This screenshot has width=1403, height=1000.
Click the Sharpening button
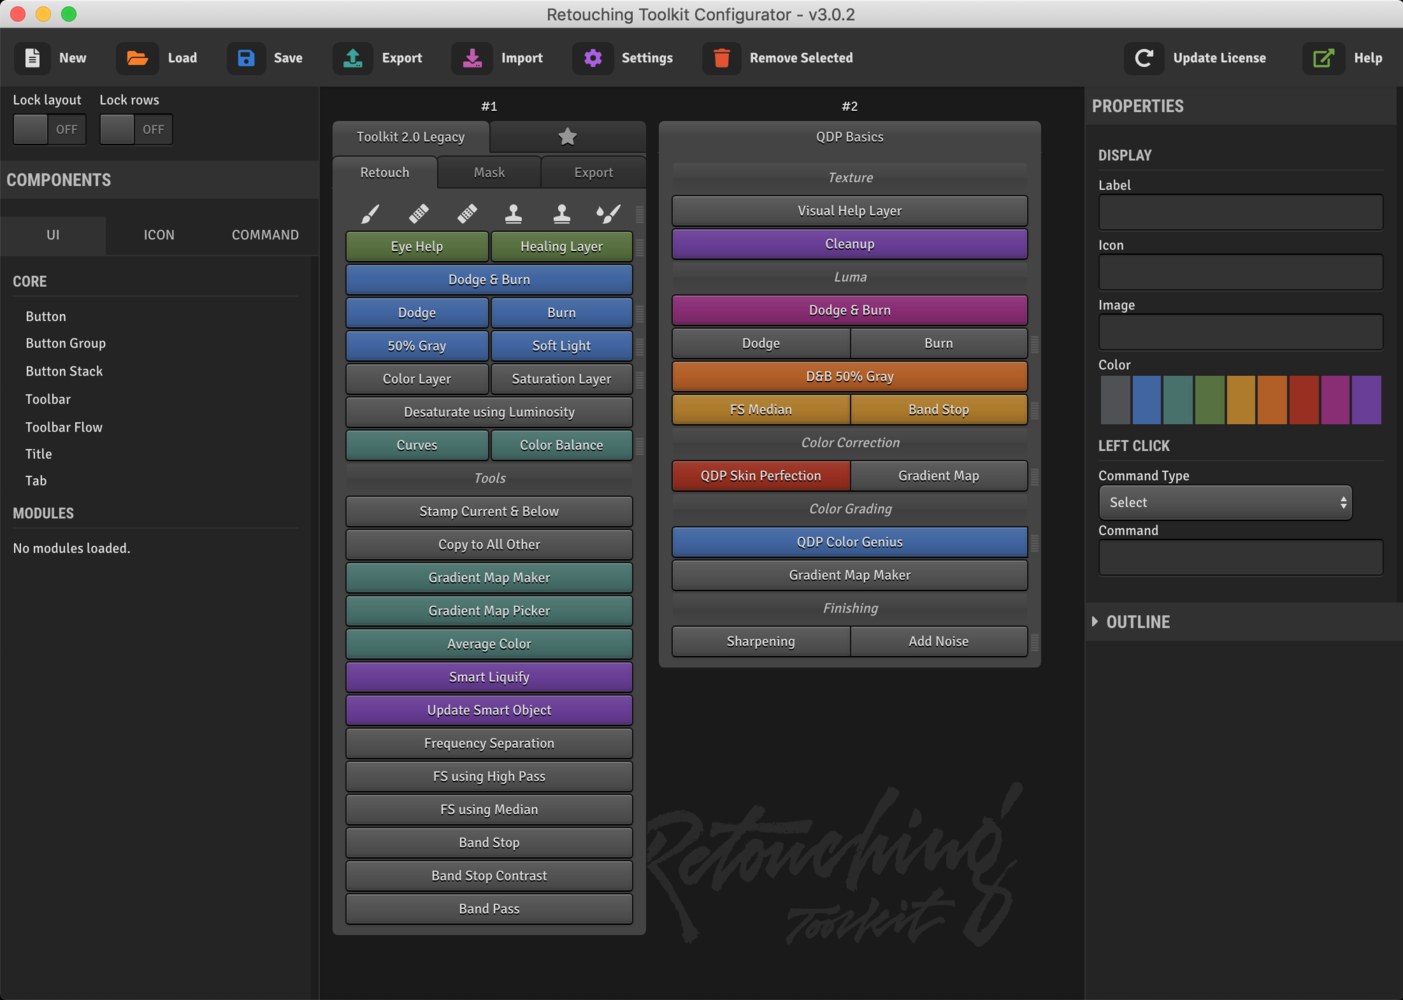[x=761, y=642]
